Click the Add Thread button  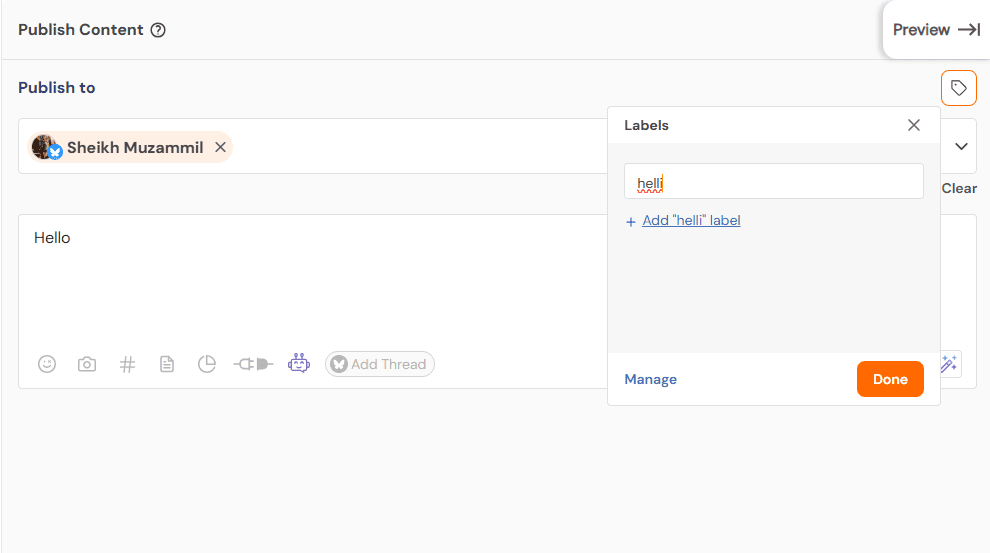(x=380, y=364)
